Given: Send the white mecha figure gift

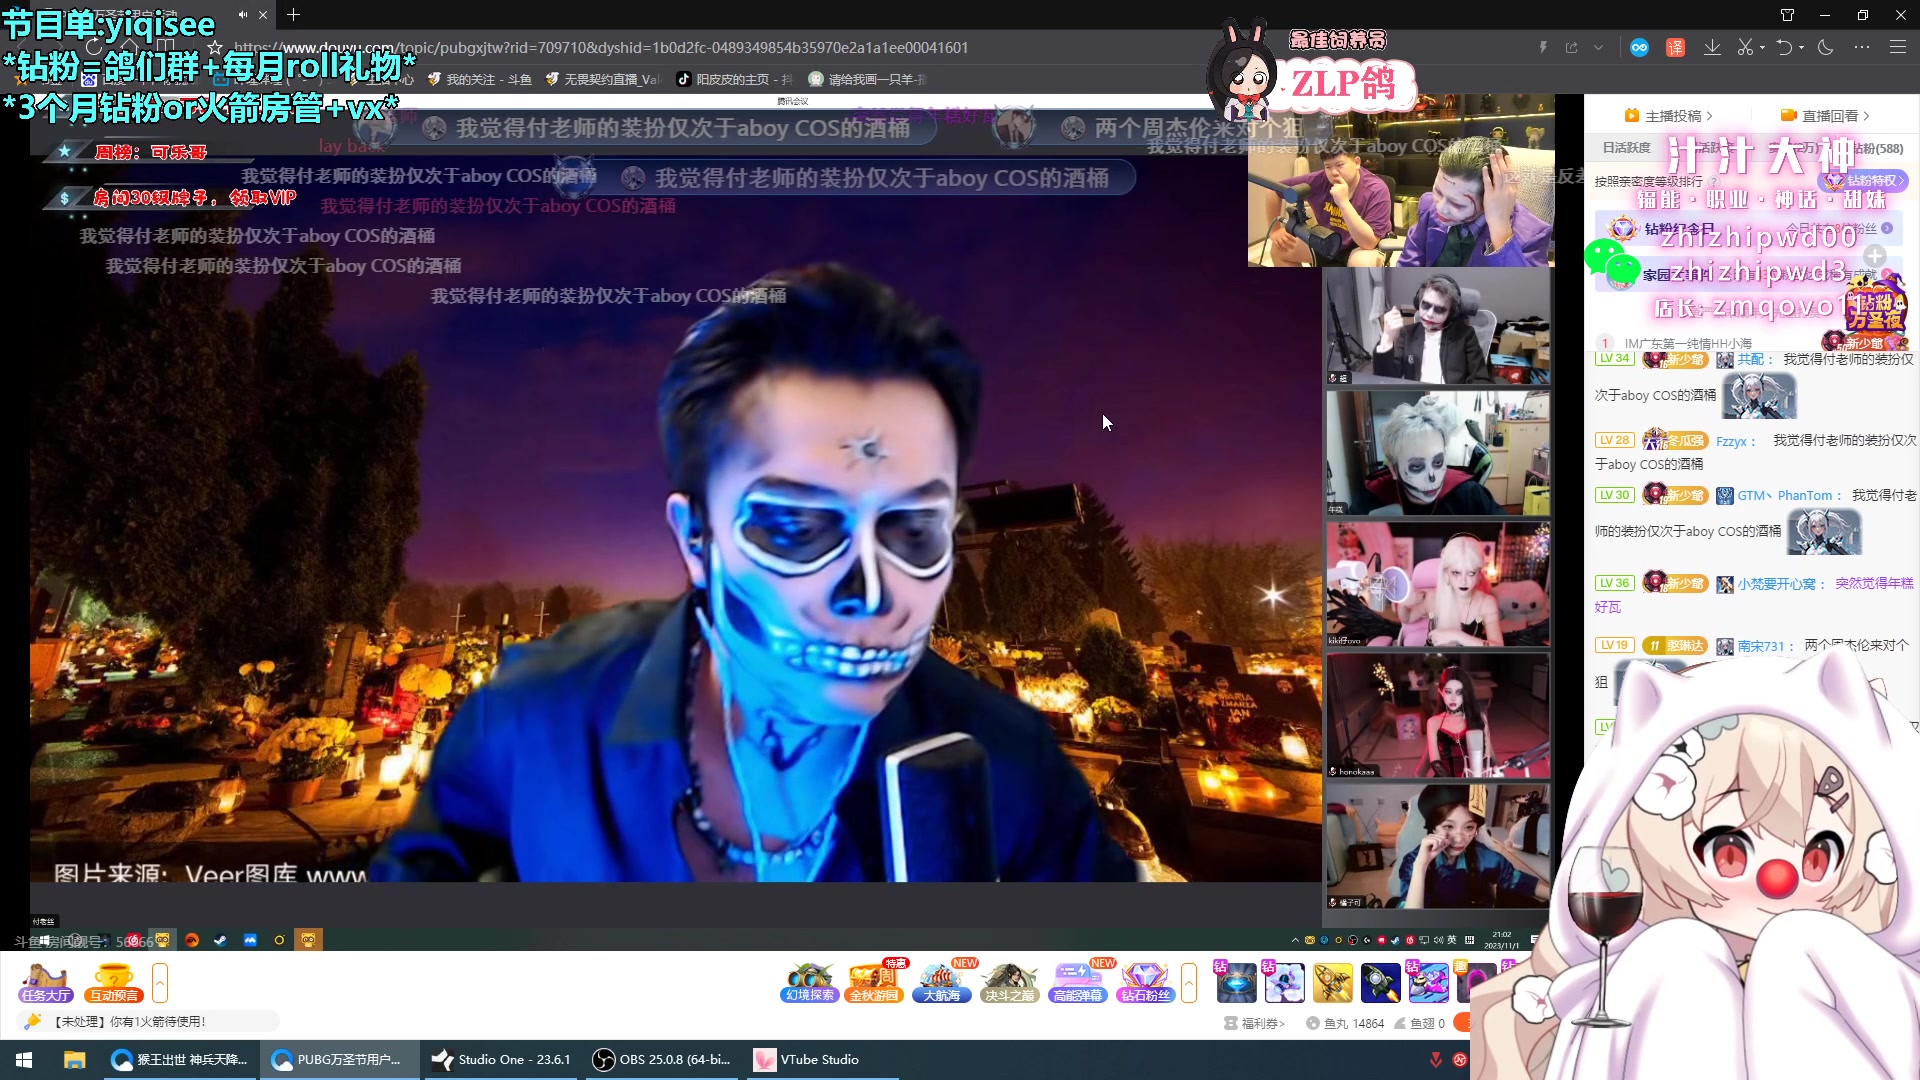Looking at the screenshot, I should pyautogui.click(x=1284, y=983).
